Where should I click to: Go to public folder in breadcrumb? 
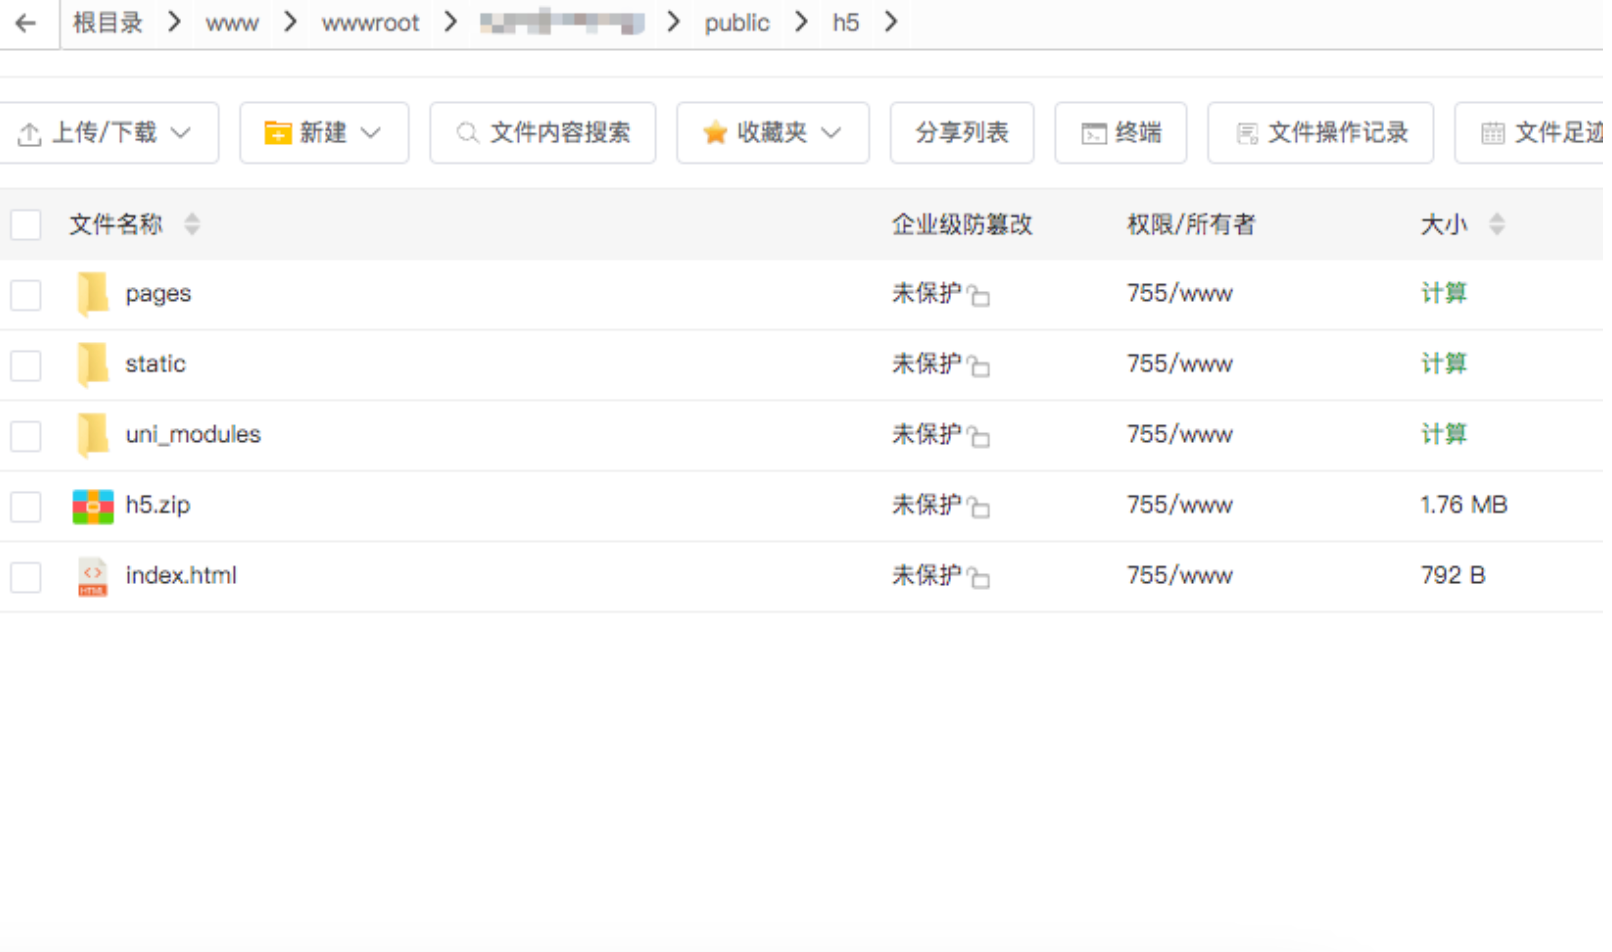[x=736, y=22]
